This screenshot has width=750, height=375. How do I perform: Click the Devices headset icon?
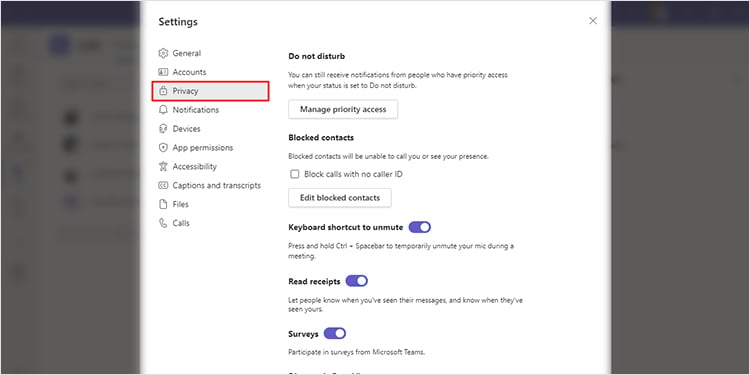pyautogui.click(x=163, y=129)
